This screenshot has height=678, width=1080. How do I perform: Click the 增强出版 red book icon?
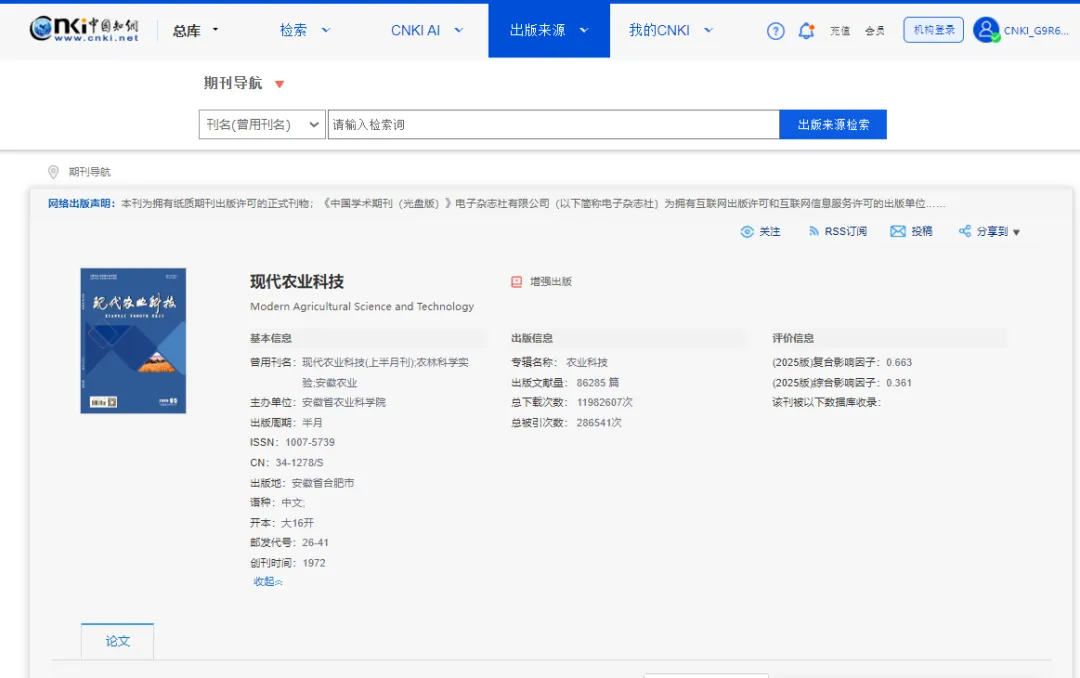(x=517, y=282)
